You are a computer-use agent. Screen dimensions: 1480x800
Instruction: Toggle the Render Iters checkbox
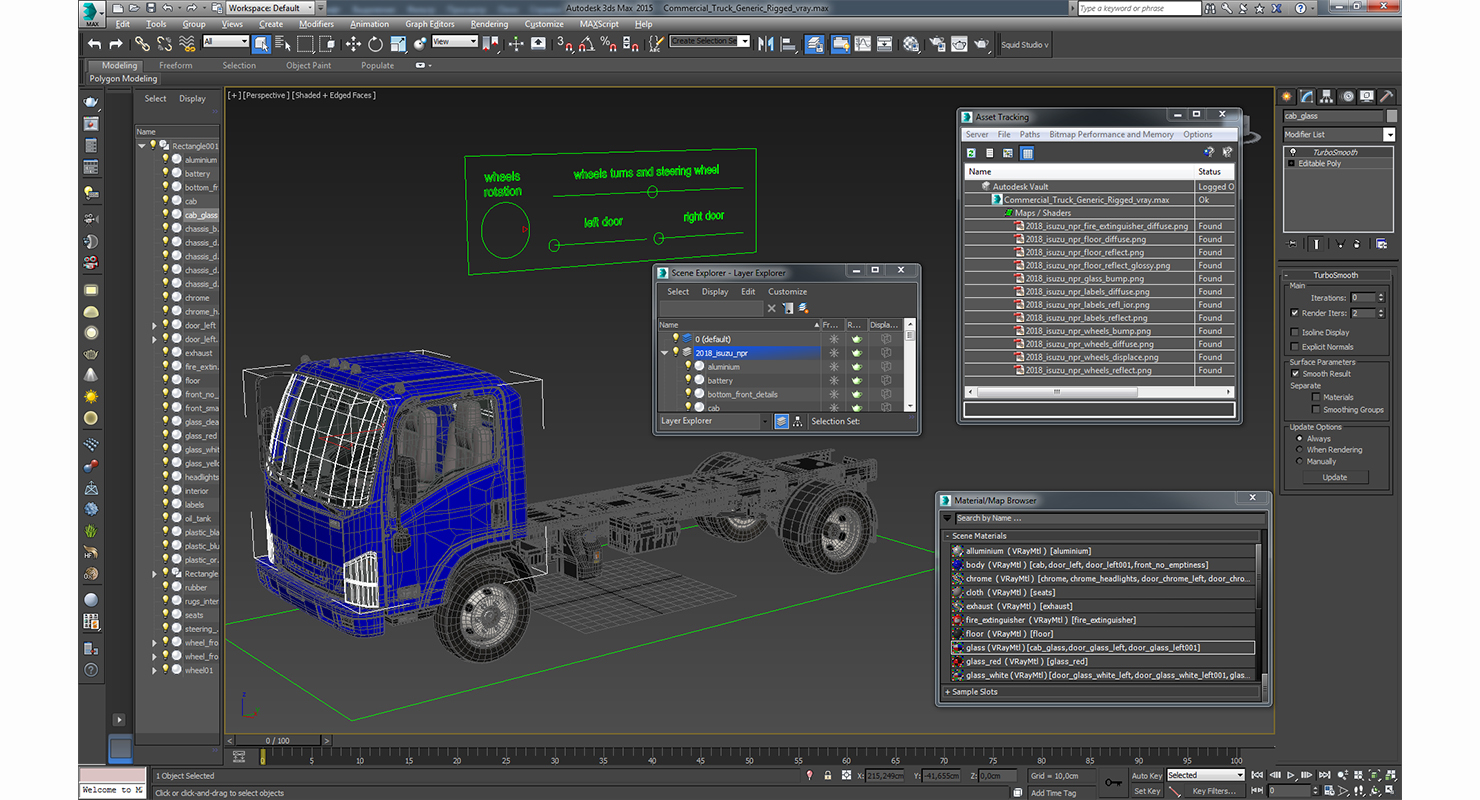1295,313
